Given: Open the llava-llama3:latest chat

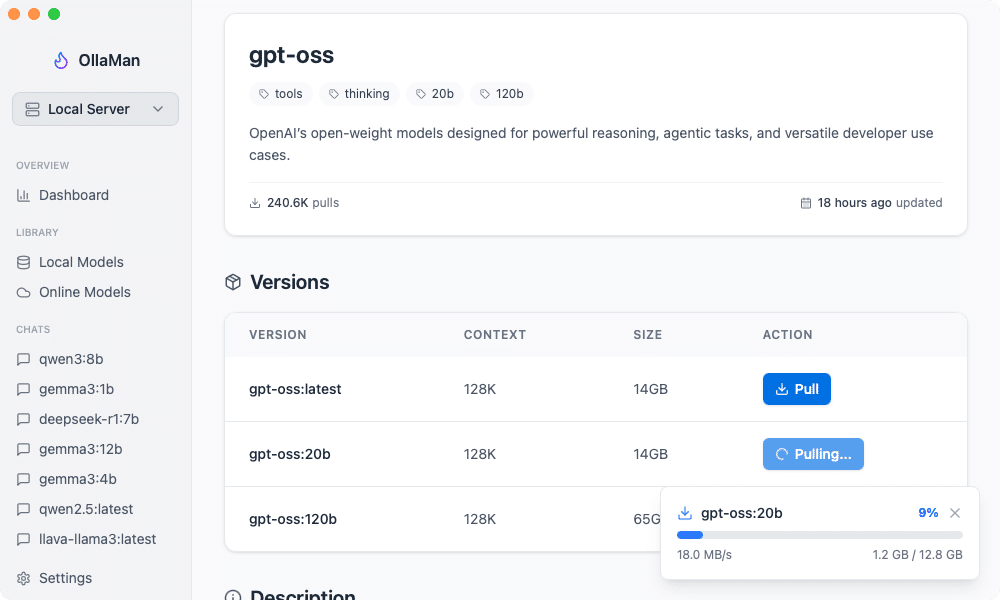Looking at the screenshot, I should tap(97, 539).
